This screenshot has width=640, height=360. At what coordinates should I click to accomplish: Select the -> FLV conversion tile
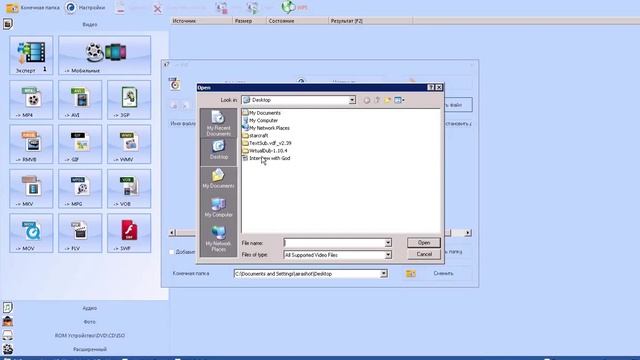(80, 233)
